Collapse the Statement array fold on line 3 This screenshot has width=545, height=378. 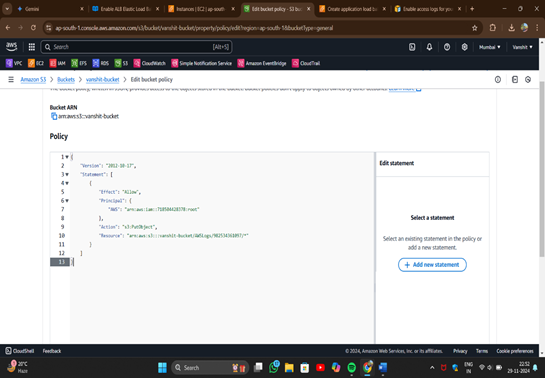pos(67,174)
